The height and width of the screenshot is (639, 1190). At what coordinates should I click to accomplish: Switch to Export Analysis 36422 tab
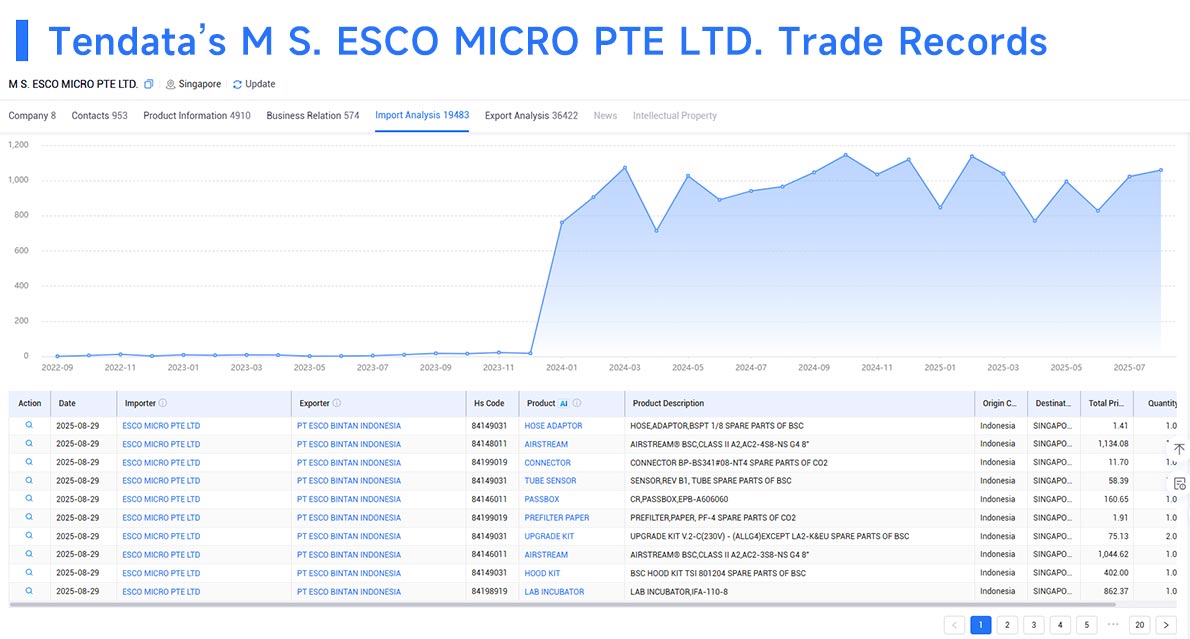(531, 115)
